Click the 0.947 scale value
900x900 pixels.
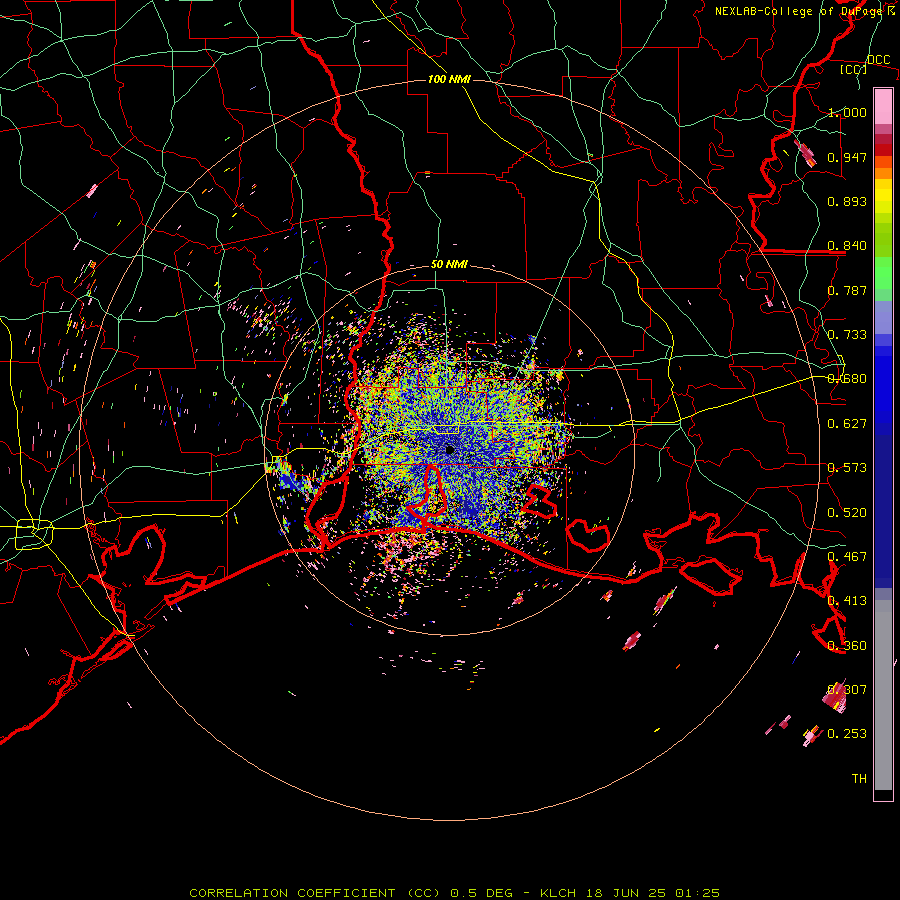tap(847, 157)
